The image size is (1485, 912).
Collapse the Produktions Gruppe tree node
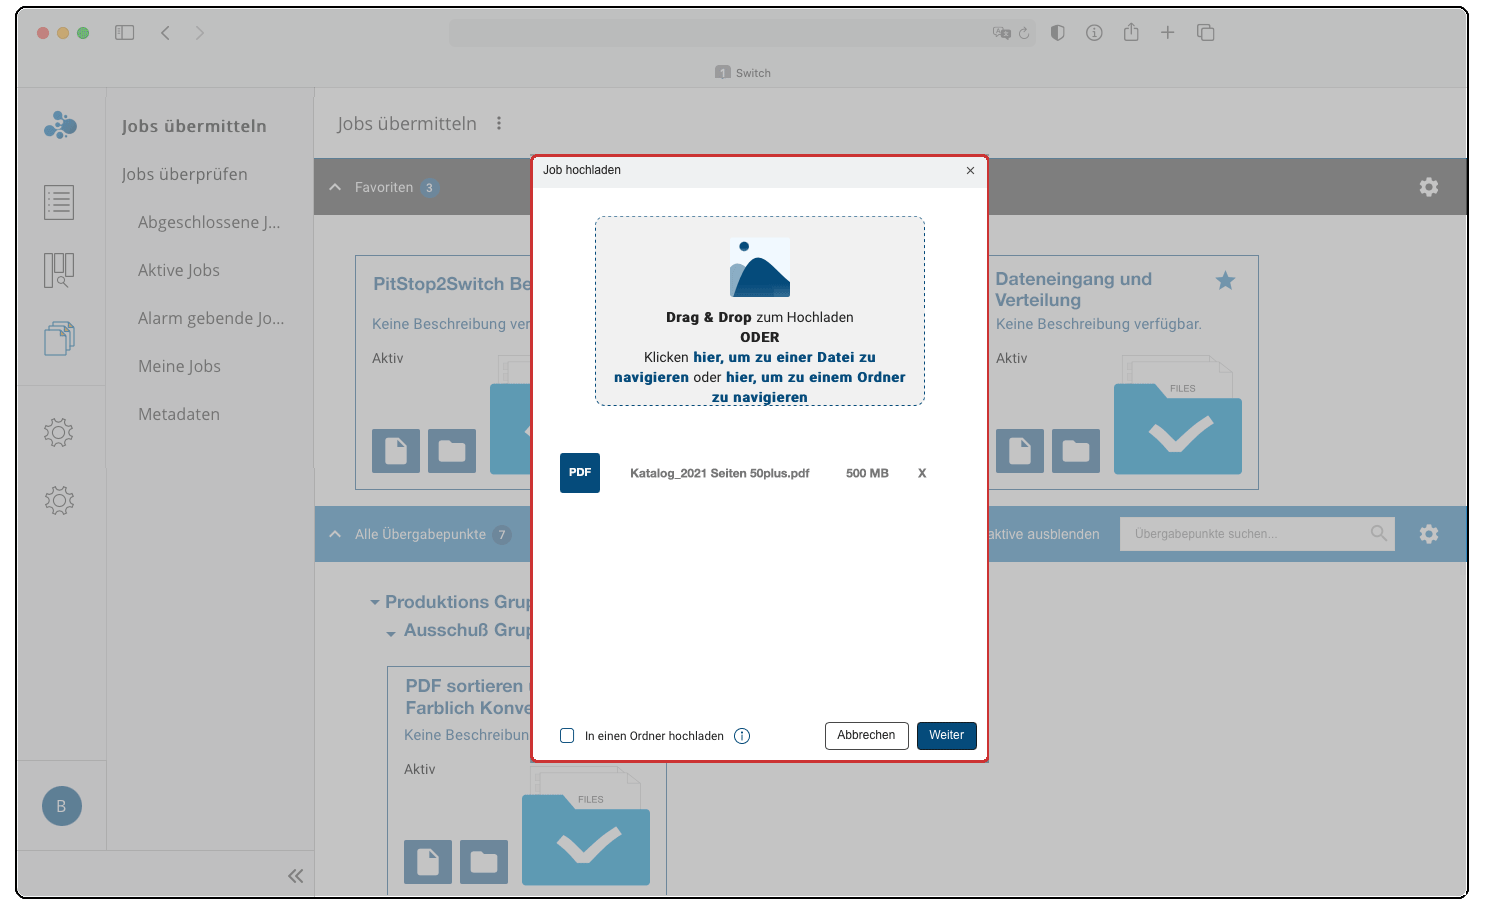click(375, 602)
